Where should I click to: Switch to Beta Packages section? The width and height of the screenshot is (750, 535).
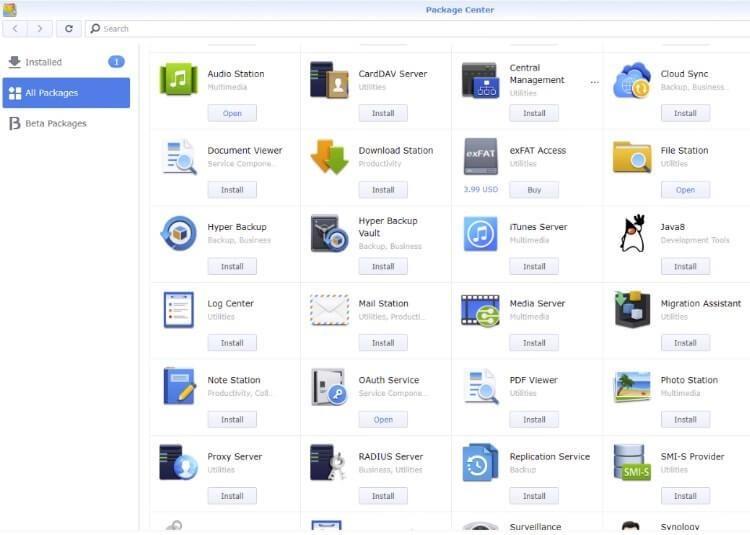click(x=66, y=123)
